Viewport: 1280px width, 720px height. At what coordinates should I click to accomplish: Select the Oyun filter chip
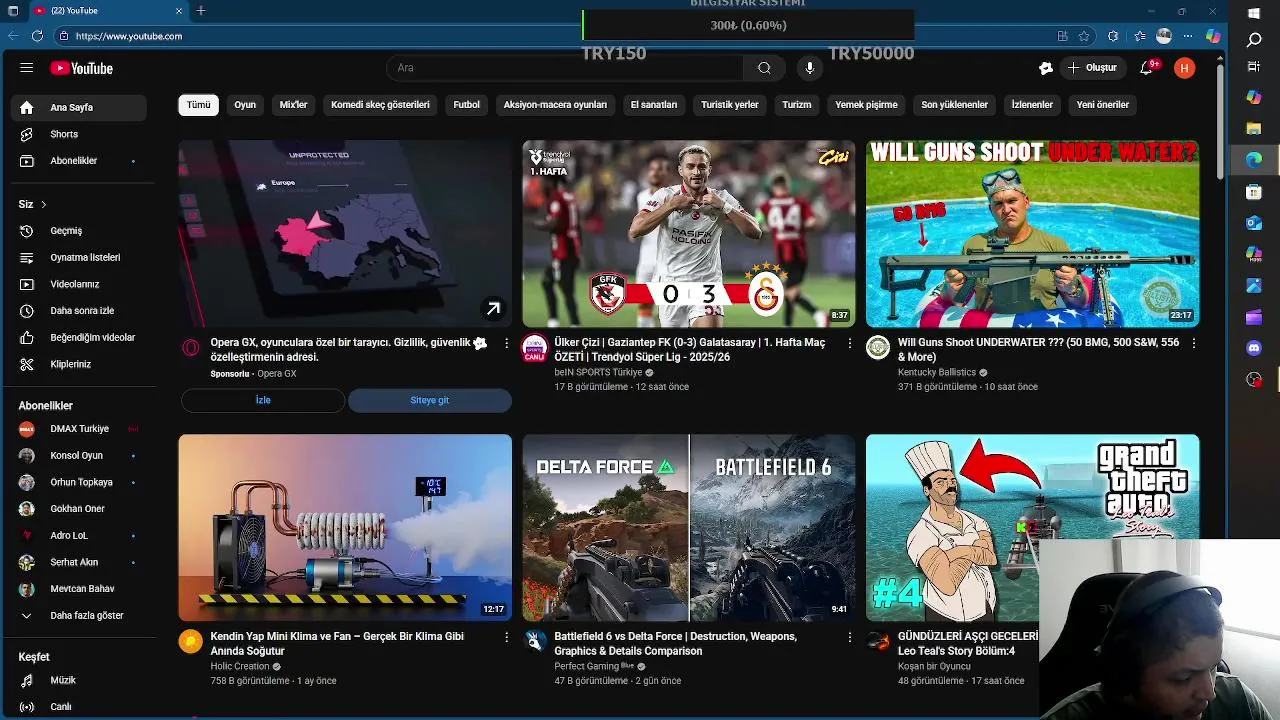(x=245, y=104)
